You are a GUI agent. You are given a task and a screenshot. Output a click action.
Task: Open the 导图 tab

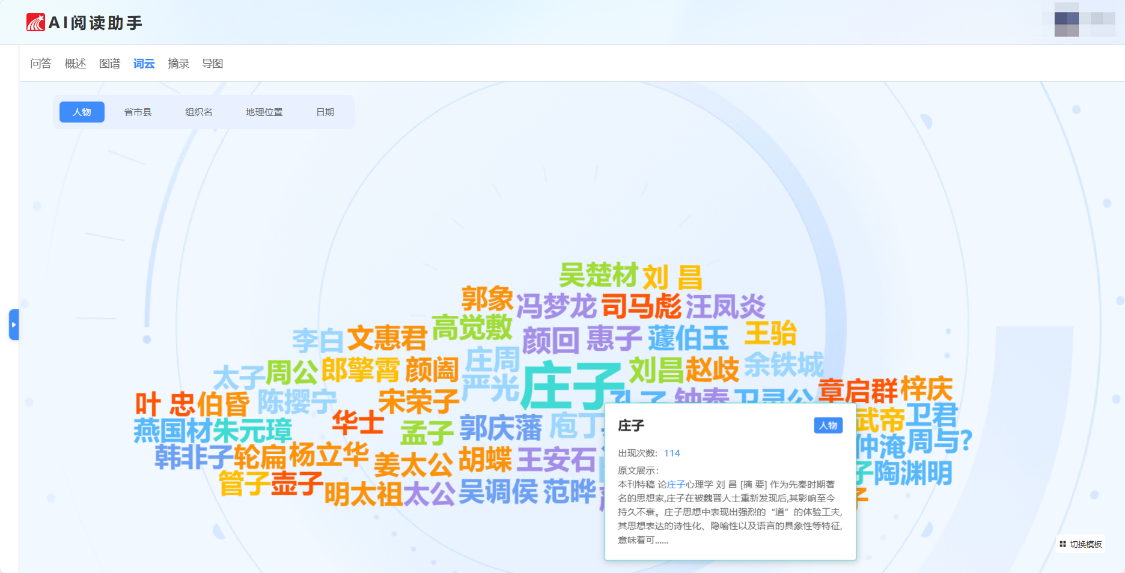pyautogui.click(x=212, y=64)
